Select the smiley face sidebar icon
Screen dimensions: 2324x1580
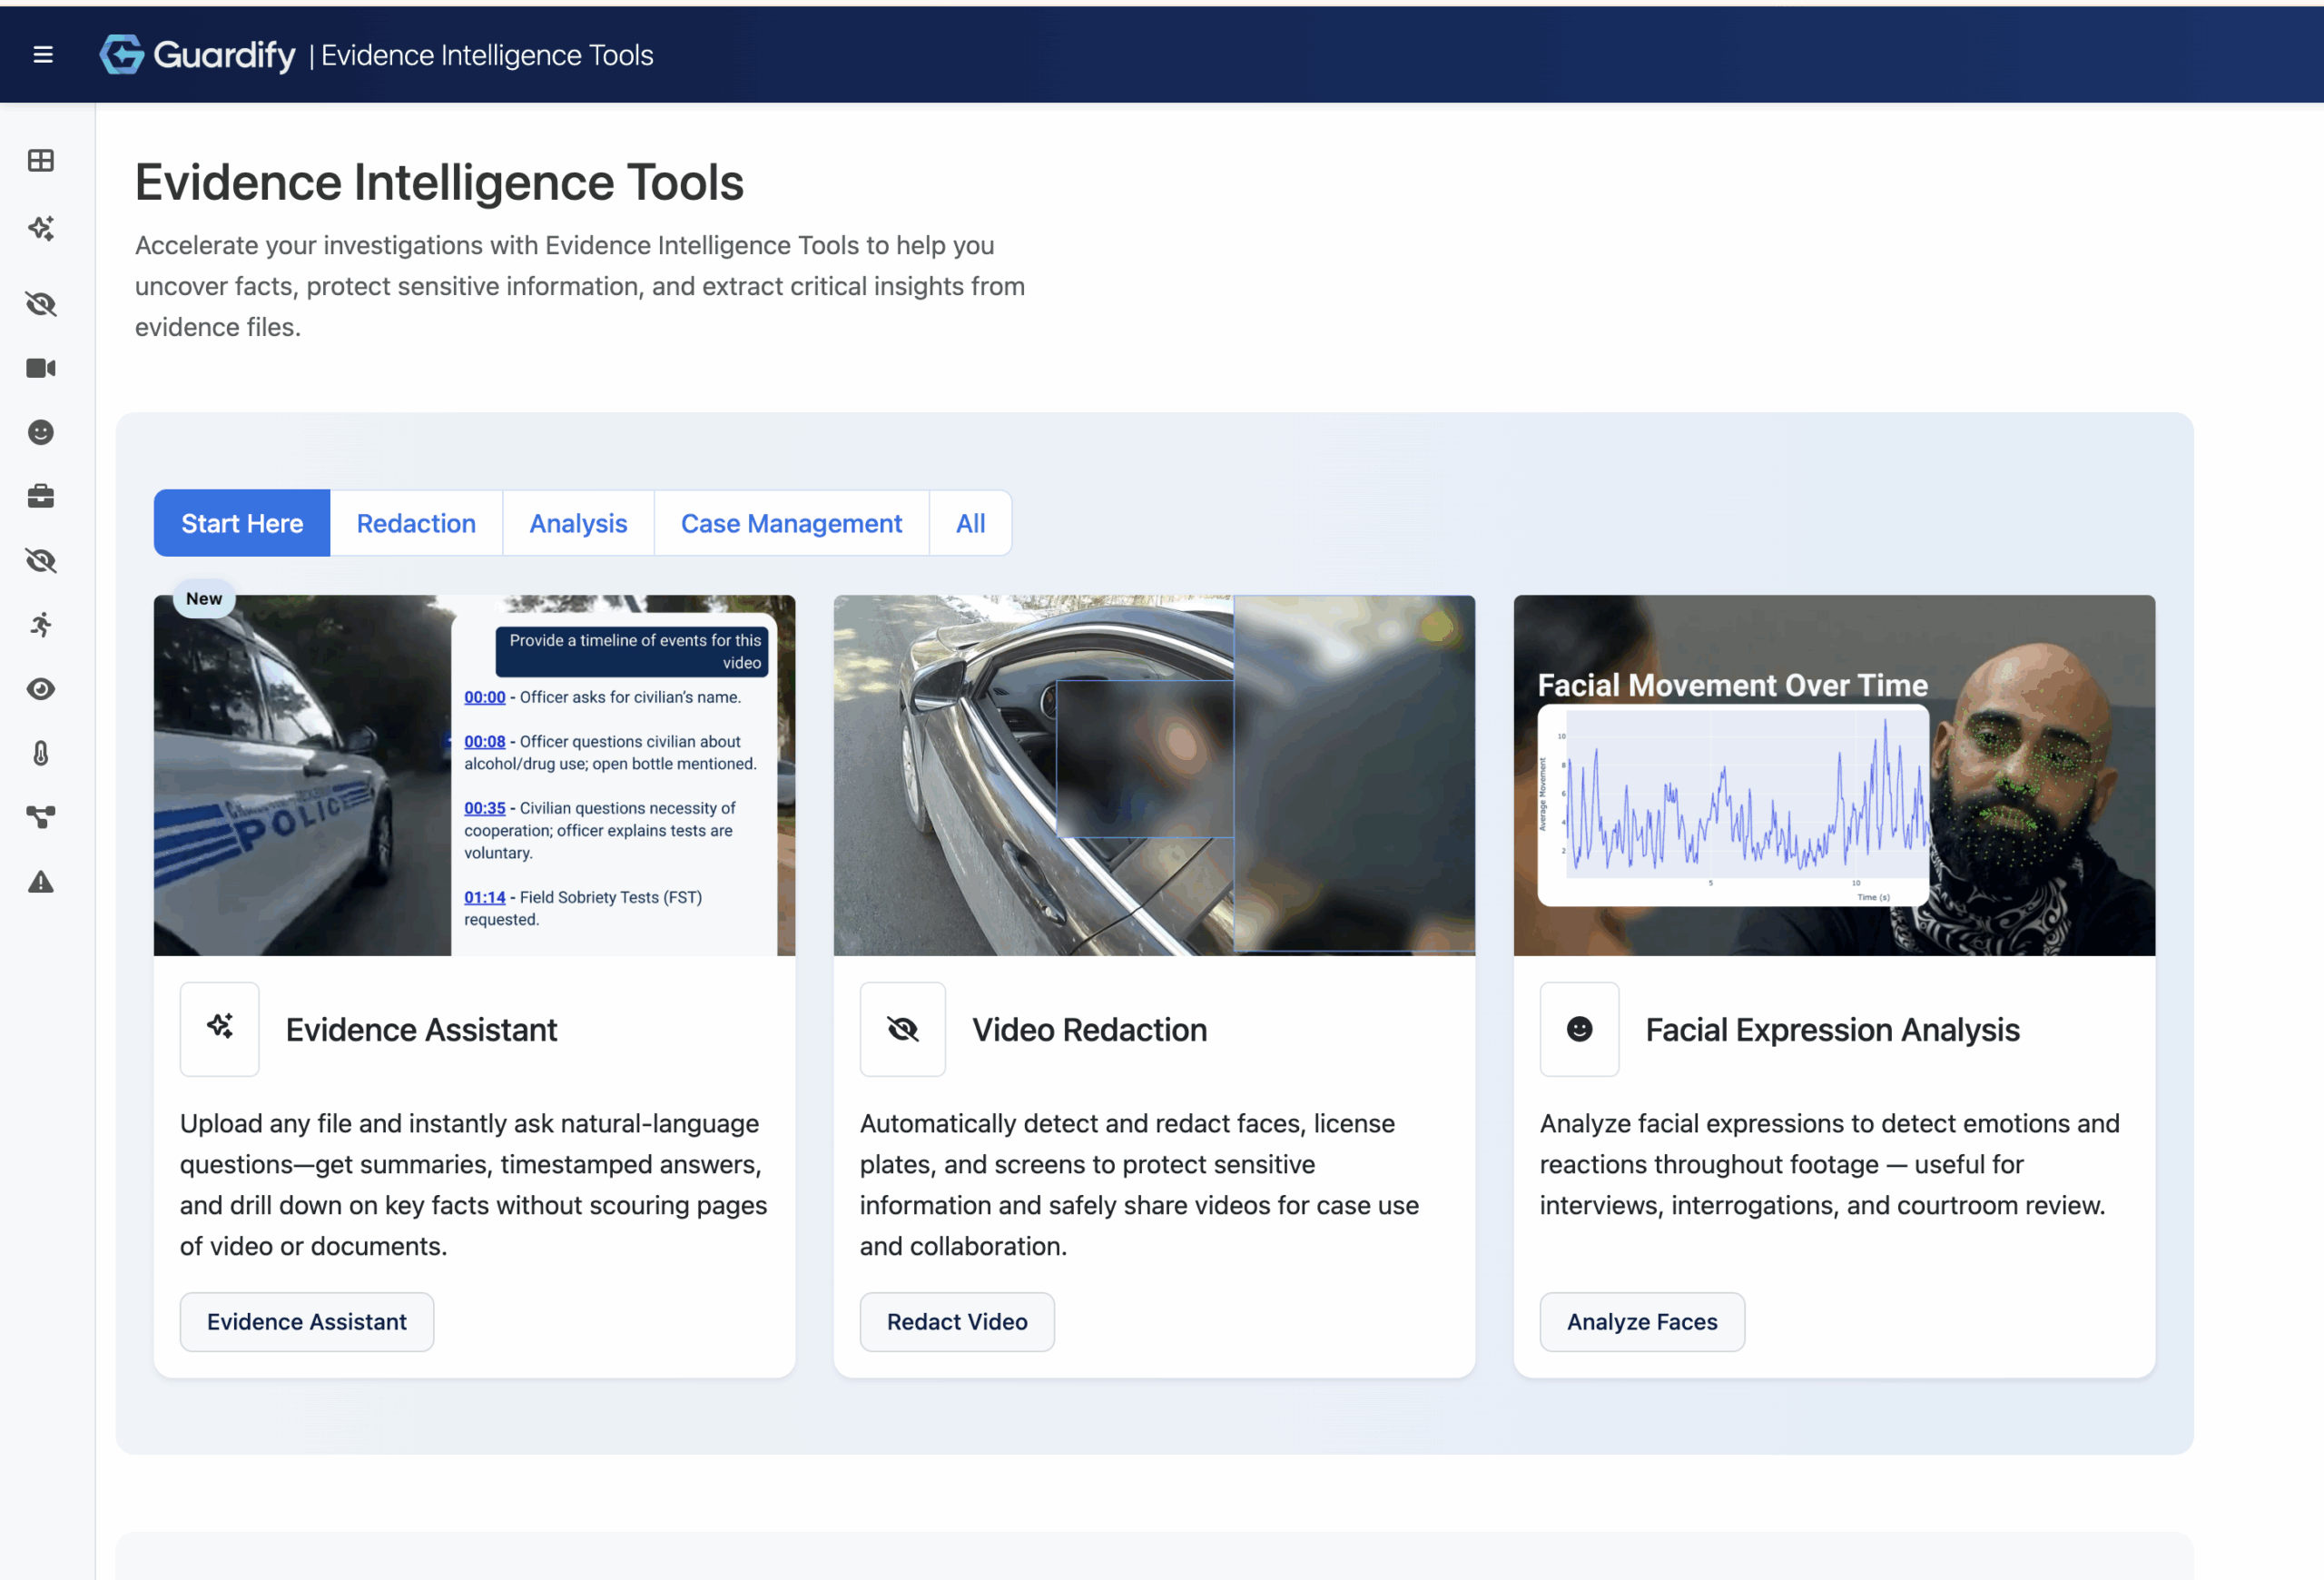pos(41,432)
